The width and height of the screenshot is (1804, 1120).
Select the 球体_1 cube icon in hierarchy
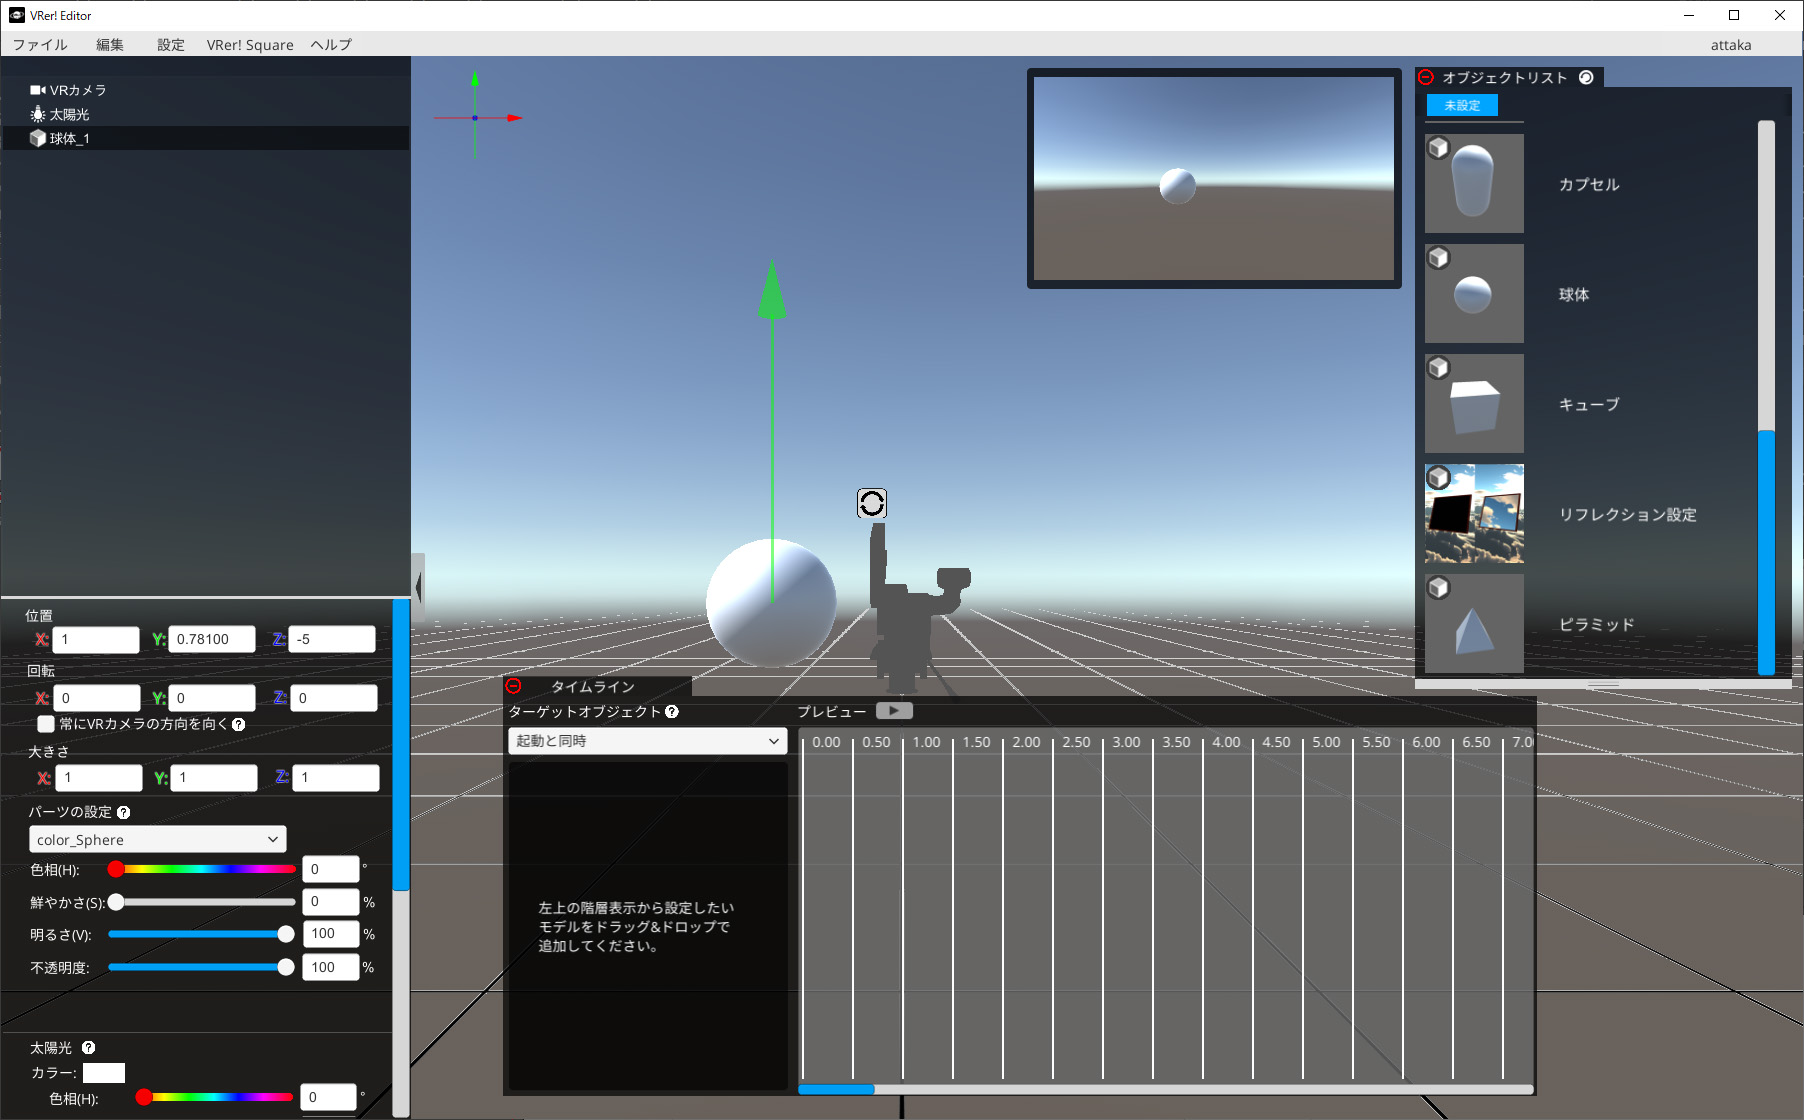click(38, 138)
